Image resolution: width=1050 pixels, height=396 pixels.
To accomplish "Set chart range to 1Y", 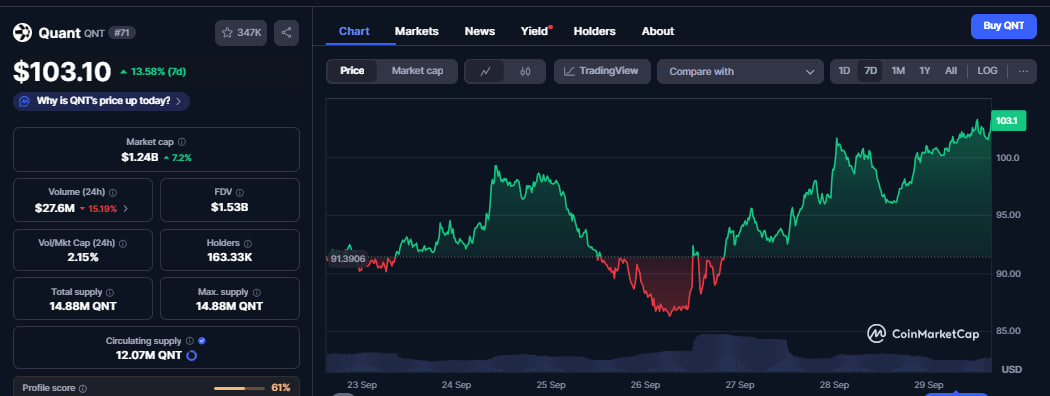I will (x=925, y=71).
